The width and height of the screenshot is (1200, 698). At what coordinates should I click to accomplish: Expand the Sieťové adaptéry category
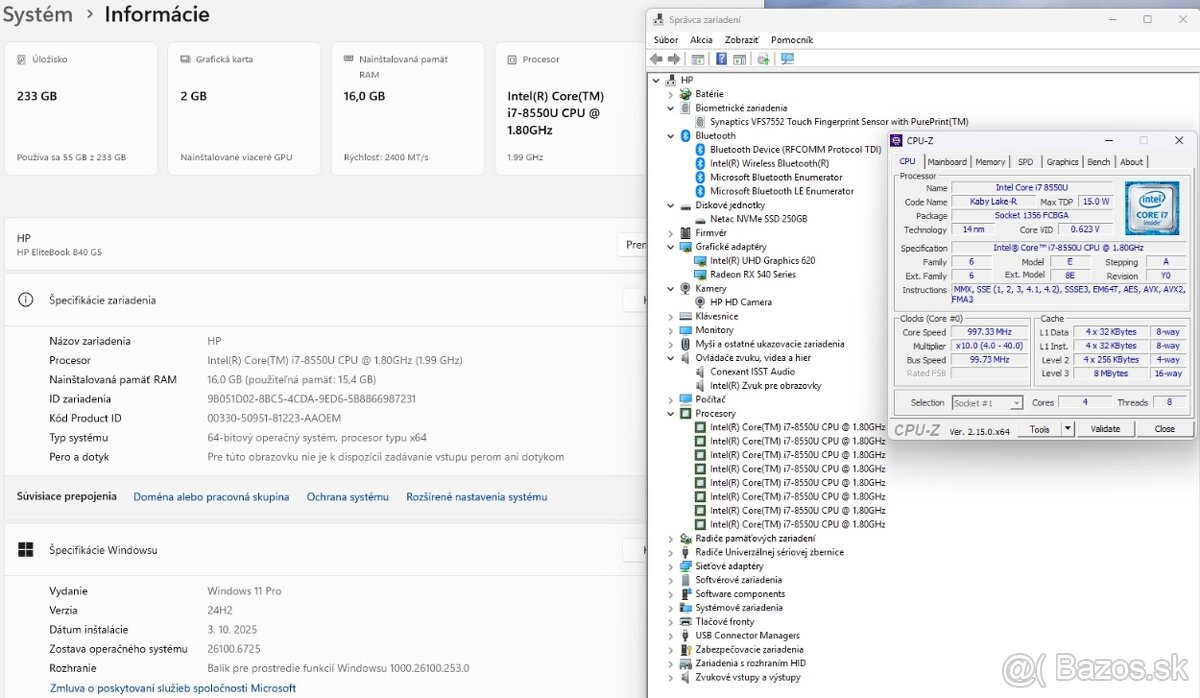[671, 566]
